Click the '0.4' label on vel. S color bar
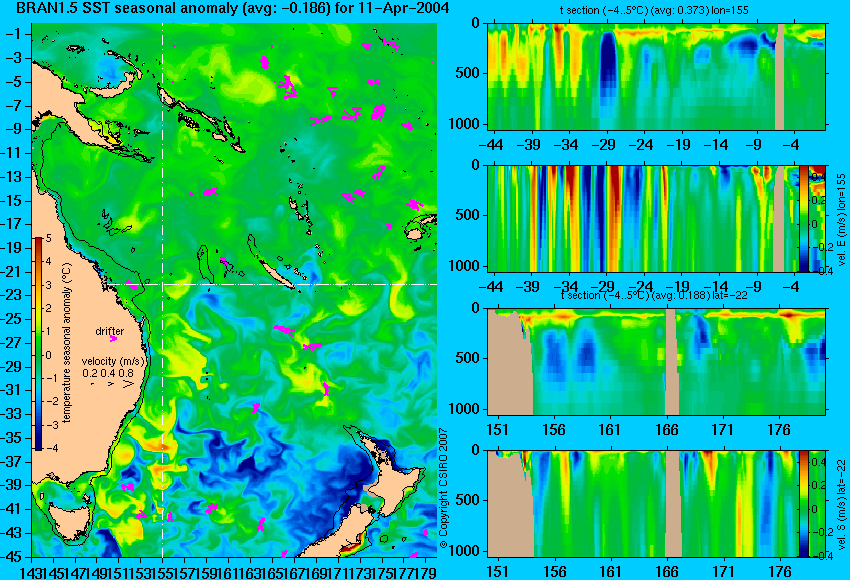850x580 pixels. coord(817,462)
